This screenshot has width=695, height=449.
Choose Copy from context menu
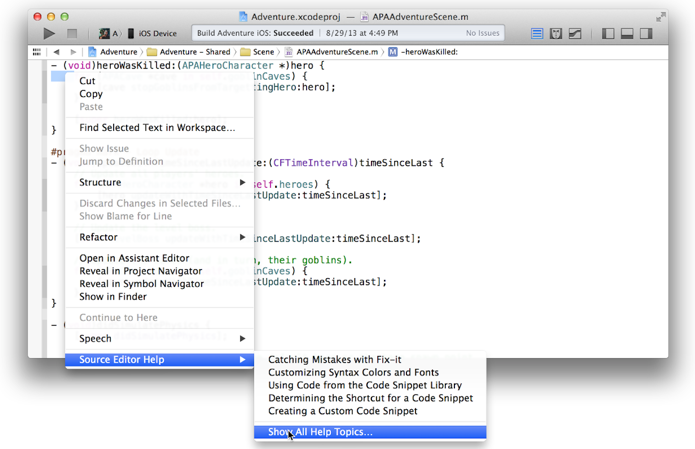(160, 94)
